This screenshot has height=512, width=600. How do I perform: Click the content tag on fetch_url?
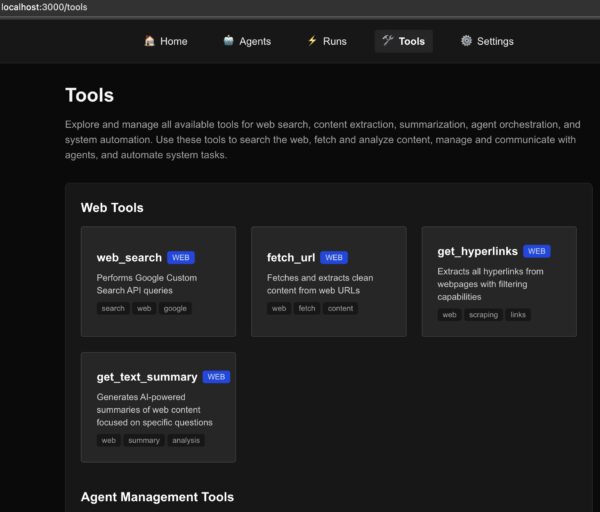[340, 308]
